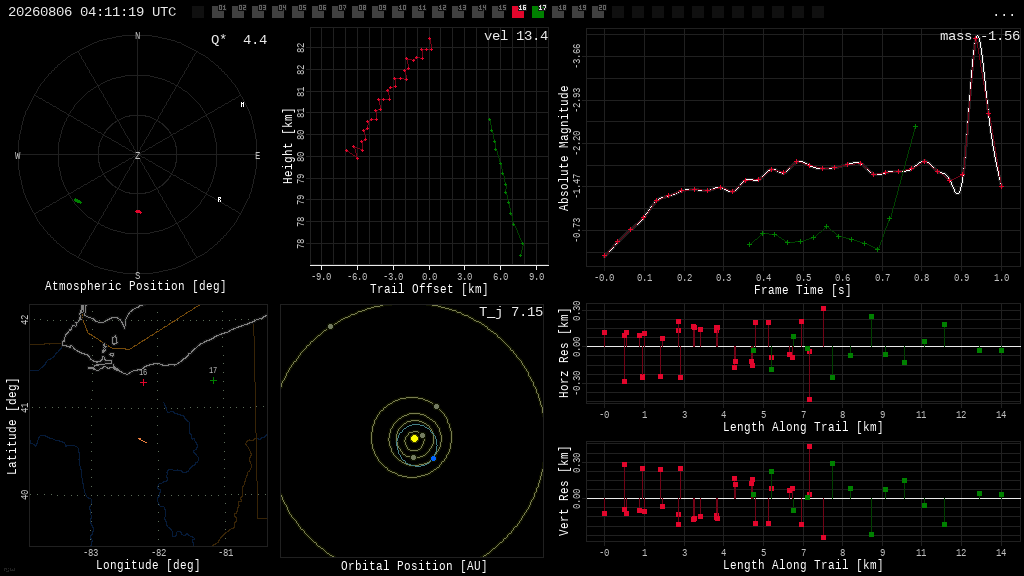Select station slot 10 box
The image size is (1024, 576).
(398, 11)
